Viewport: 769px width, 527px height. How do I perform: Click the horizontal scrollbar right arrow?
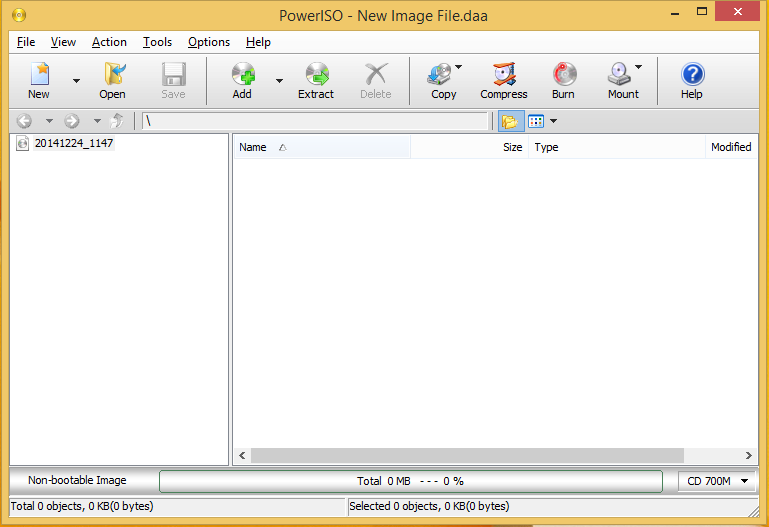click(748, 455)
